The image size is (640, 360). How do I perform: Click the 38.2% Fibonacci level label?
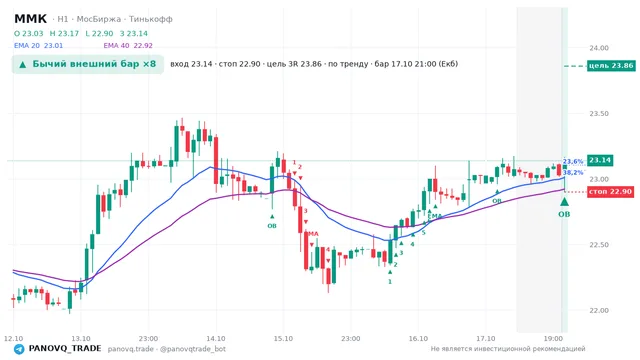tap(573, 173)
